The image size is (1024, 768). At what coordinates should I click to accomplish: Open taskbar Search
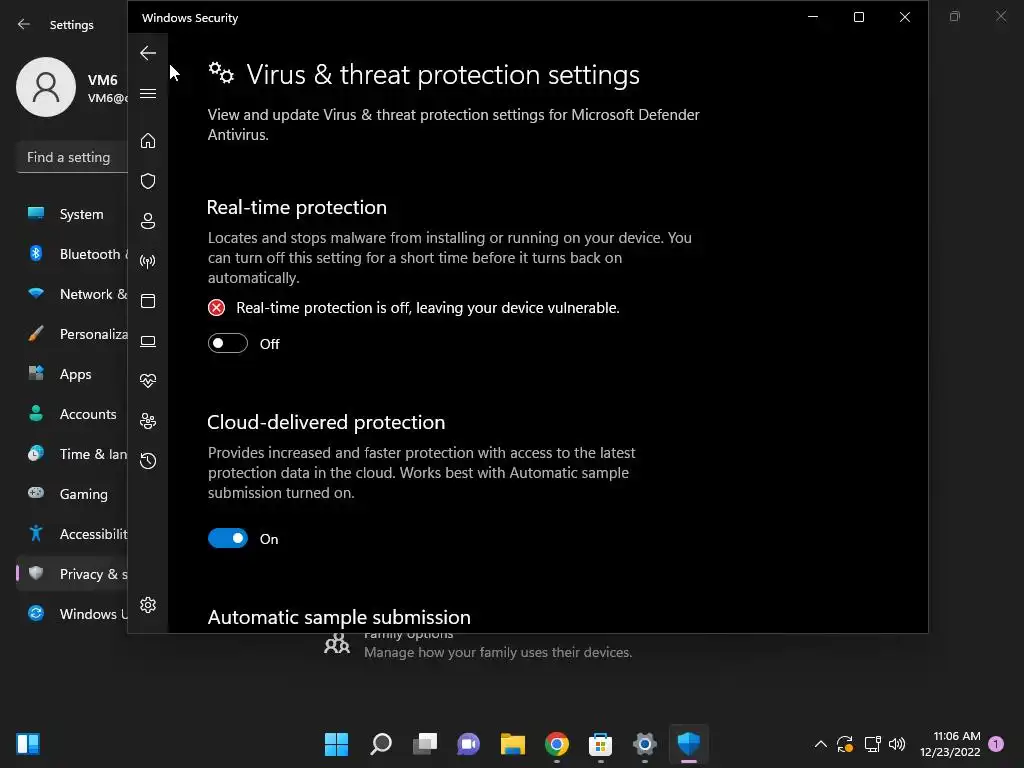point(381,744)
